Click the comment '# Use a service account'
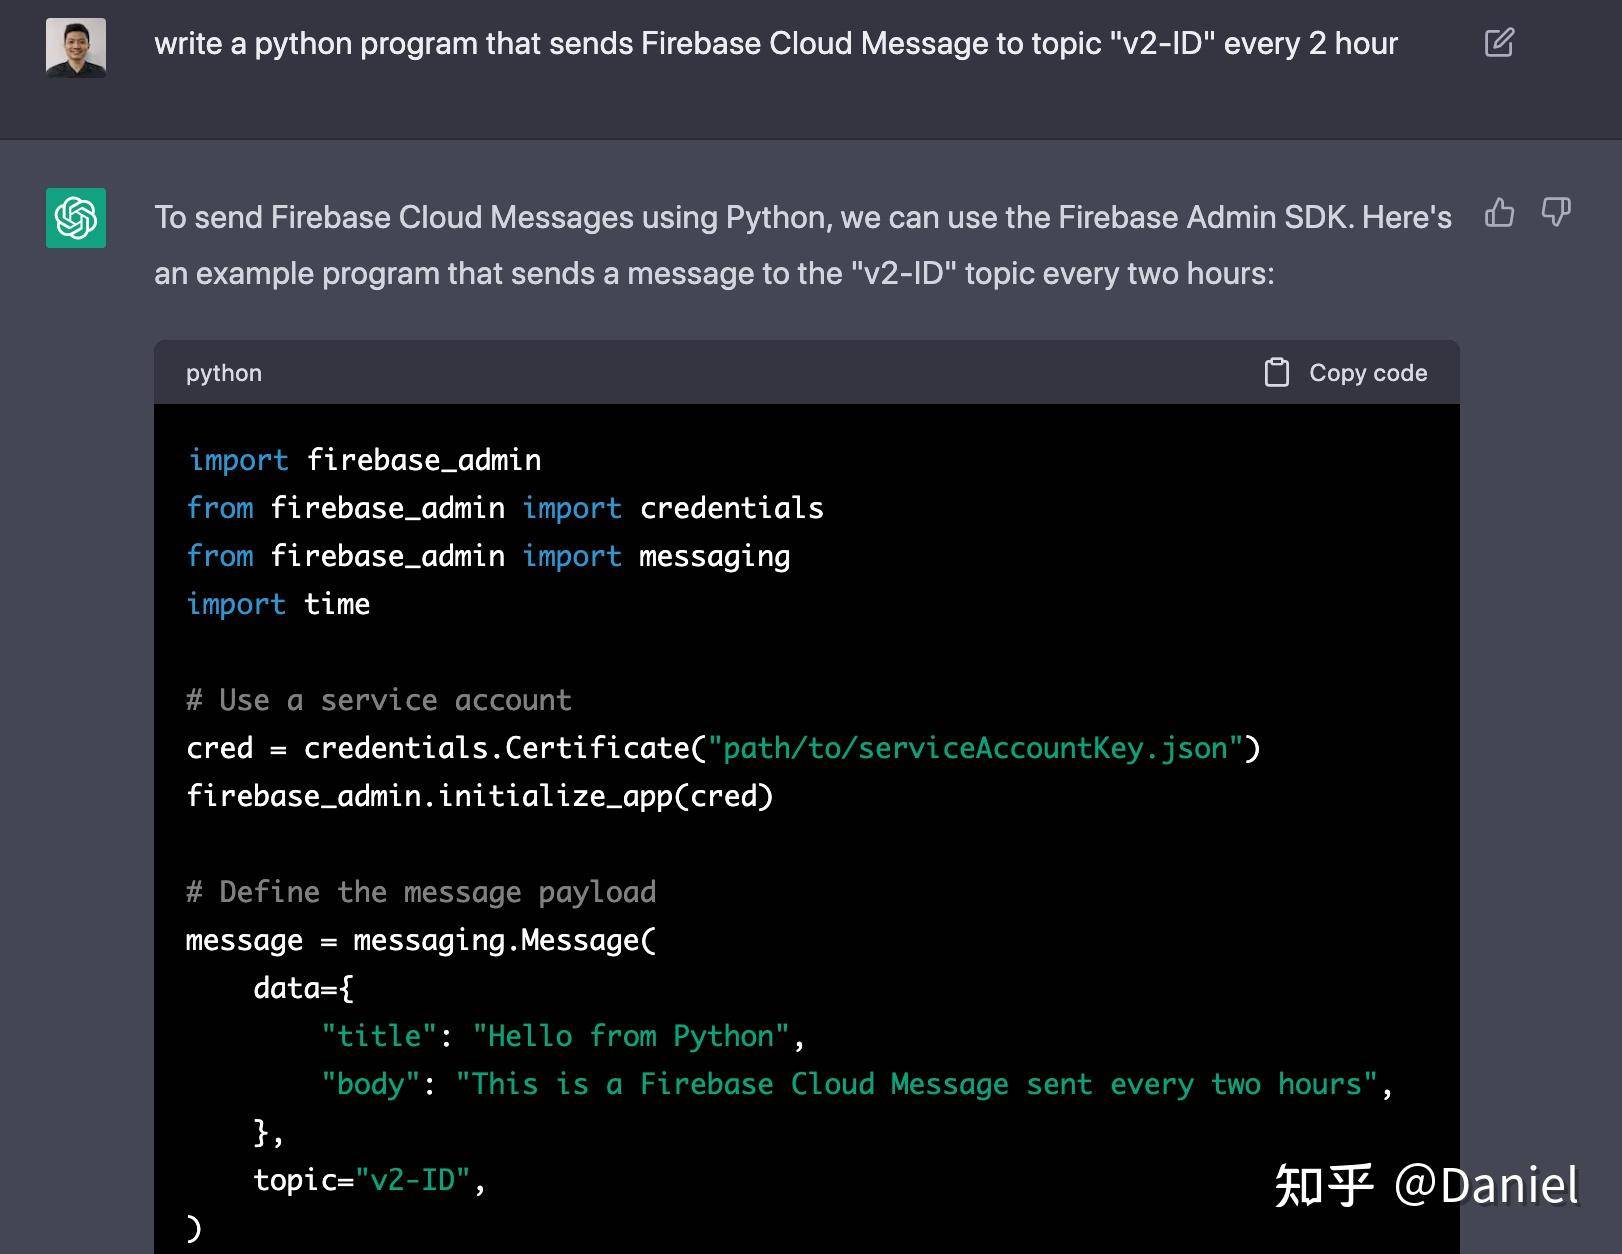The image size is (1622, 1254). [379, 700]
